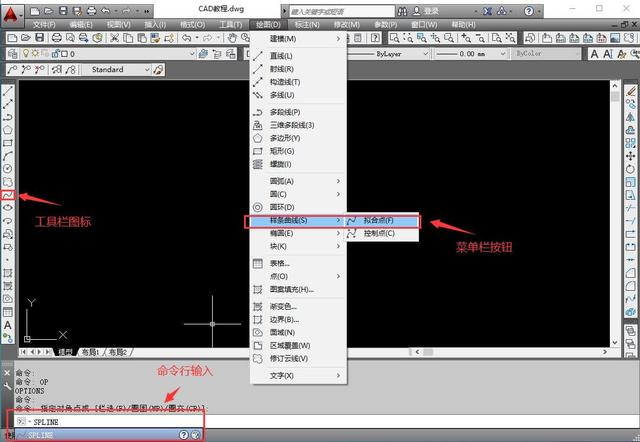The height and width of the screenshot is (442, 640).
Task: Click the vertical scrollbar down arrow
Action: coord(615,343)
